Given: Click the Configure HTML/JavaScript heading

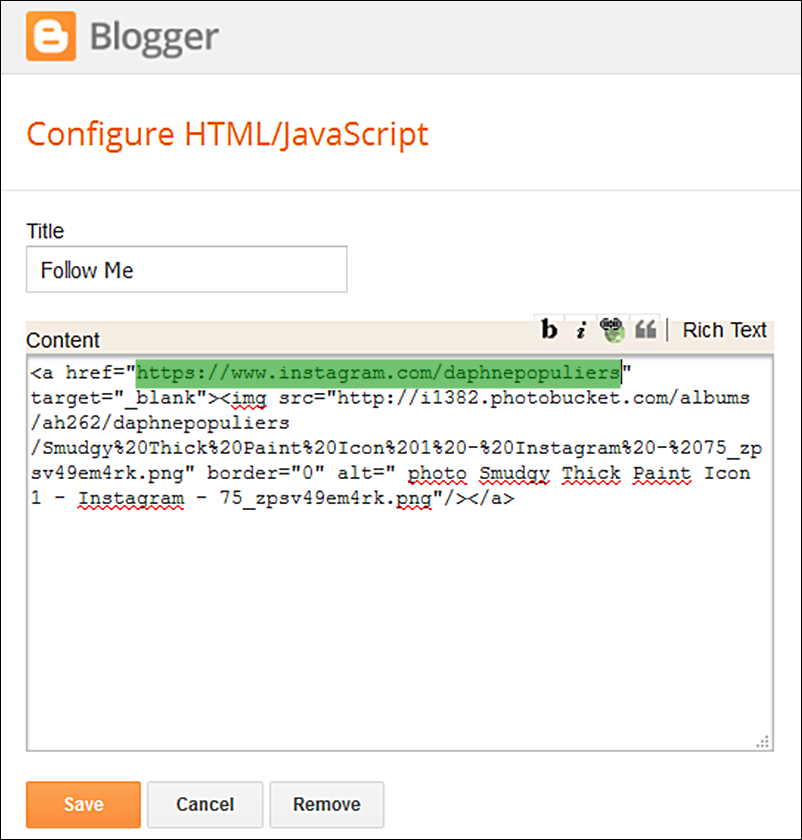Looking at the screenshot, I should (x=227, y=134).
